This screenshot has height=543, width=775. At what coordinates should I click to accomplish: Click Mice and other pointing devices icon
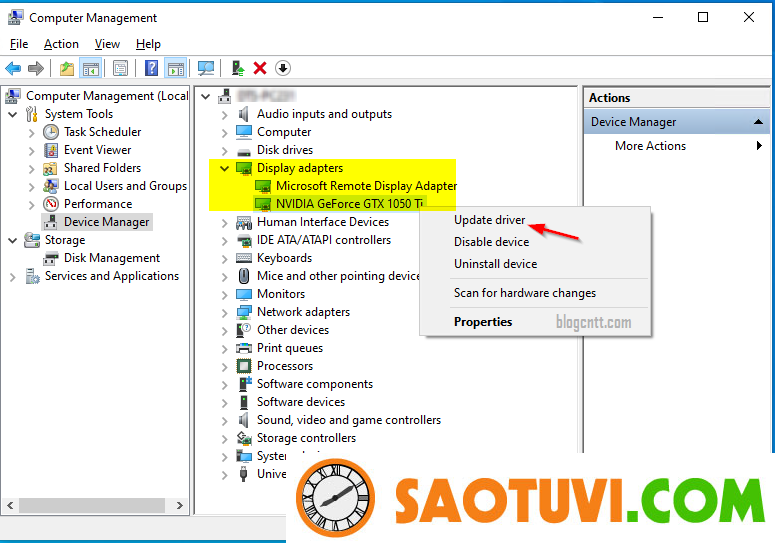coord(244,276)
